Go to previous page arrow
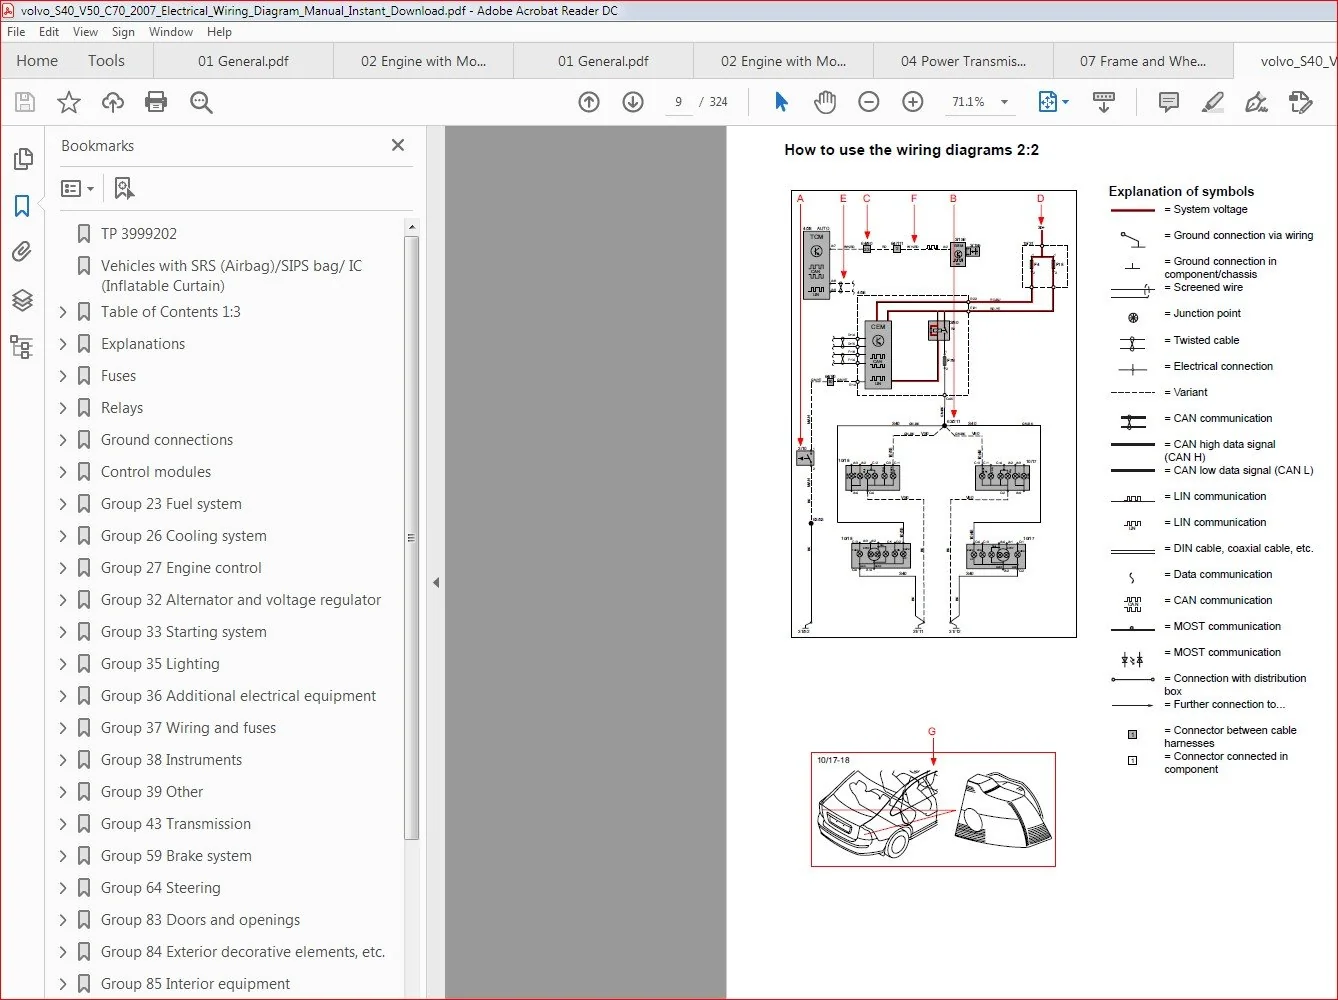The height and width of the screenshot is (1000, 1338). click(589, 102)
